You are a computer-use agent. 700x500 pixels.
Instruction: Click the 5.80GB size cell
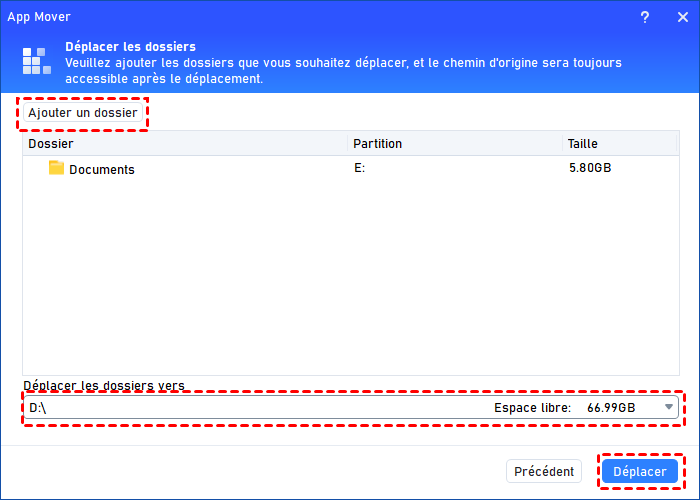click(x=590, y=168)
